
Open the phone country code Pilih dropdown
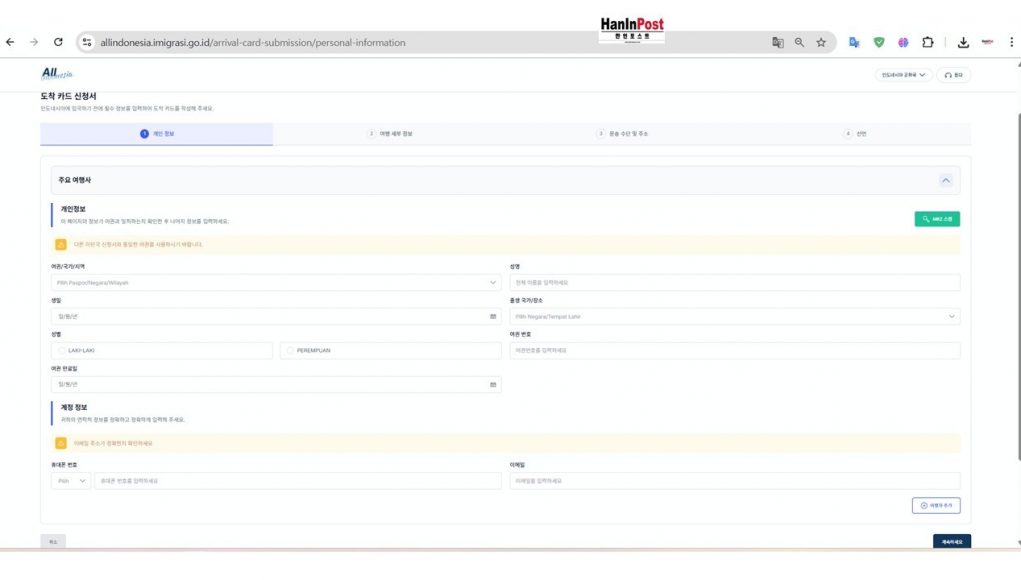pyautogui.click(x=70, y=481)
